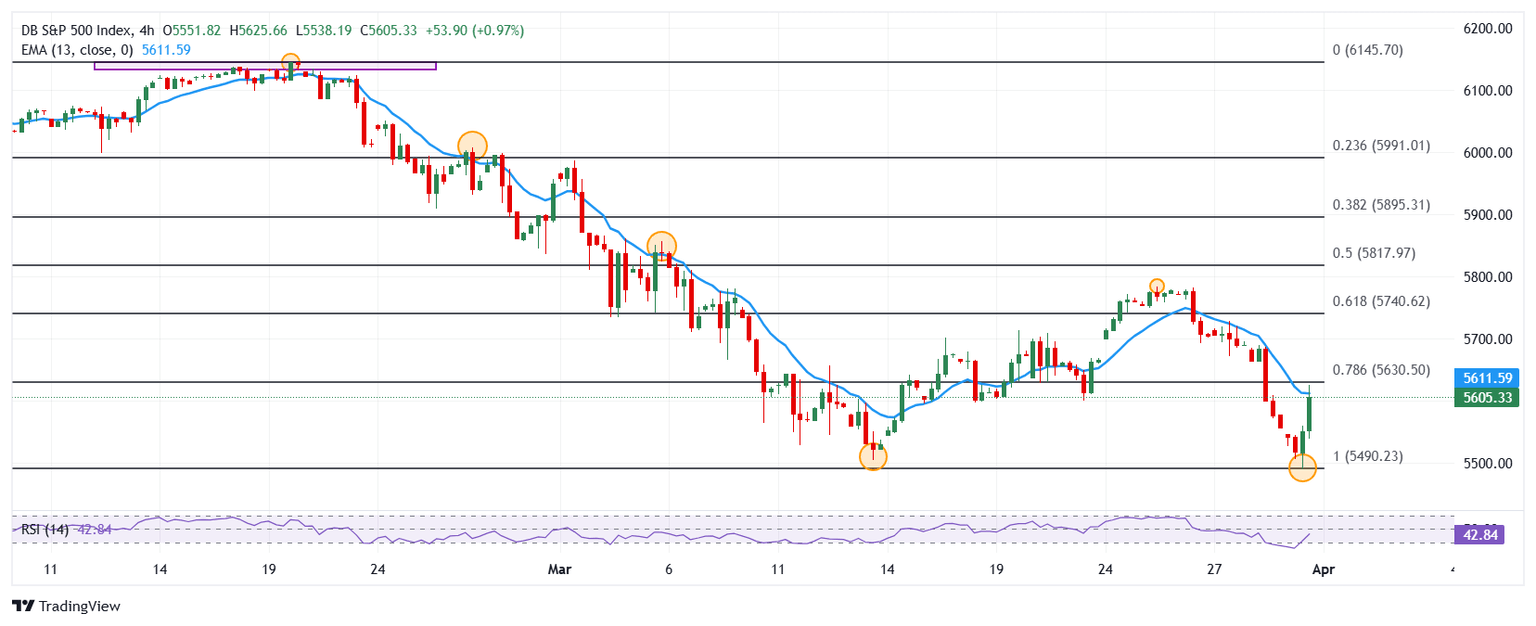This screenshot has width=1536, height=626.
Task: Select the 0.786 (5630.50) Fibonacci label
Action: point(1381,370)
